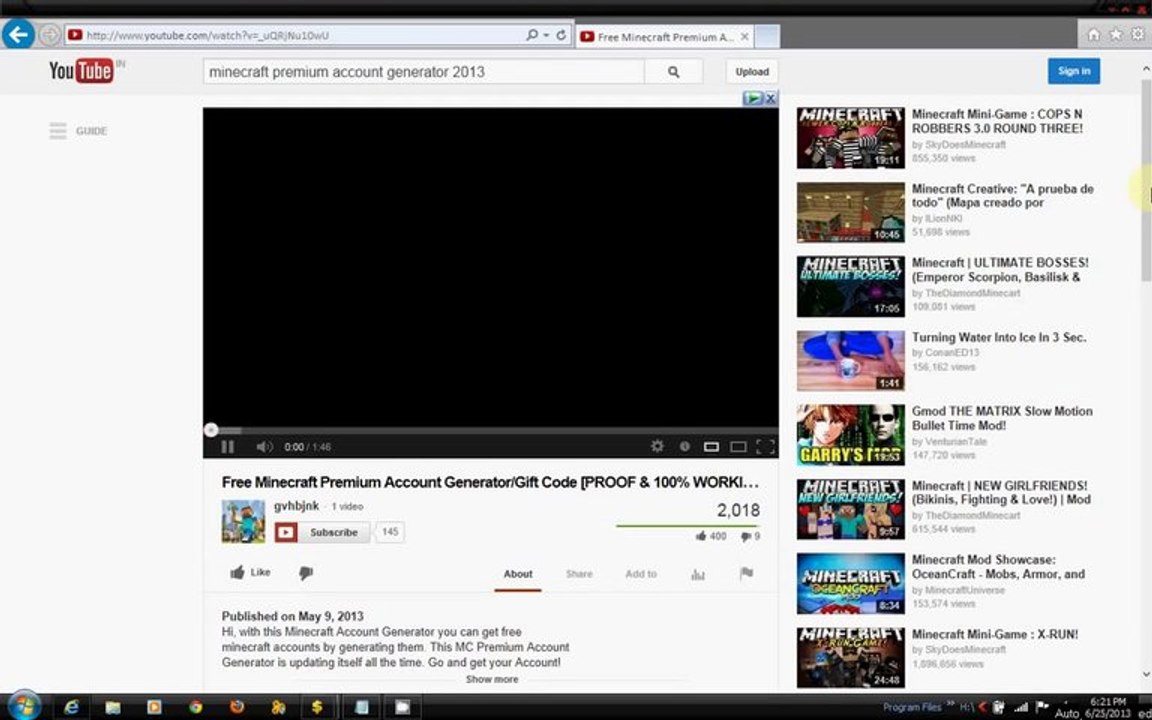Open the About tab
The width and height of the screenshot is (1152, 720).
pos(517,574)
